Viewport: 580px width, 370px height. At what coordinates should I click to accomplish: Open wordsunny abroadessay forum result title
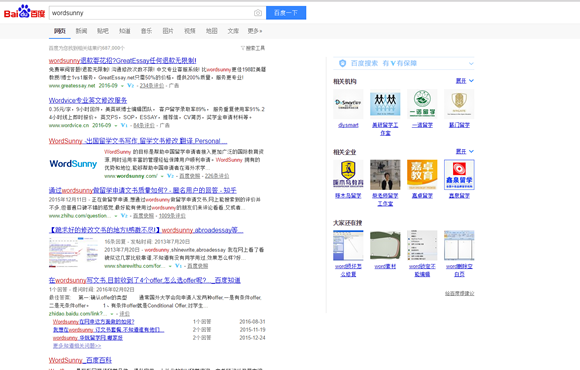pyautogui.click(x=146, y=230)
